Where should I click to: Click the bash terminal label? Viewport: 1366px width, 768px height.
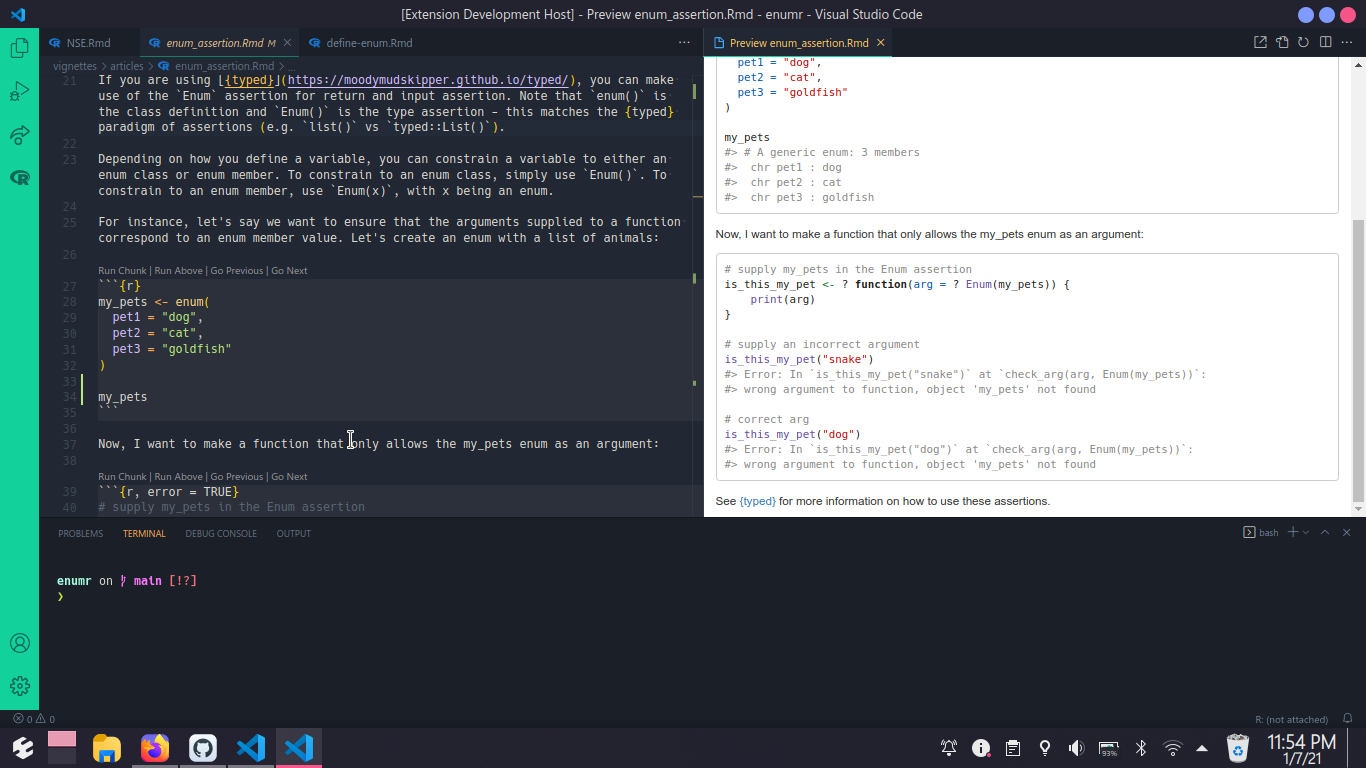1260,533
